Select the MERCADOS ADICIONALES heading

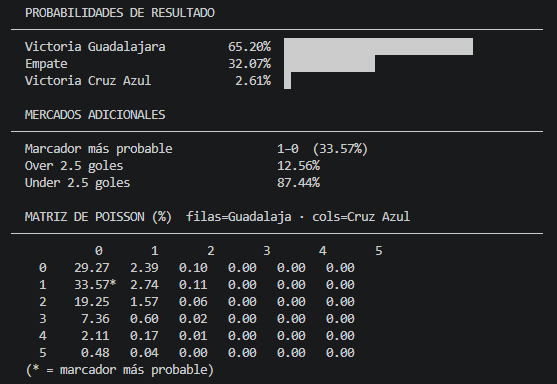coord(95,115)
